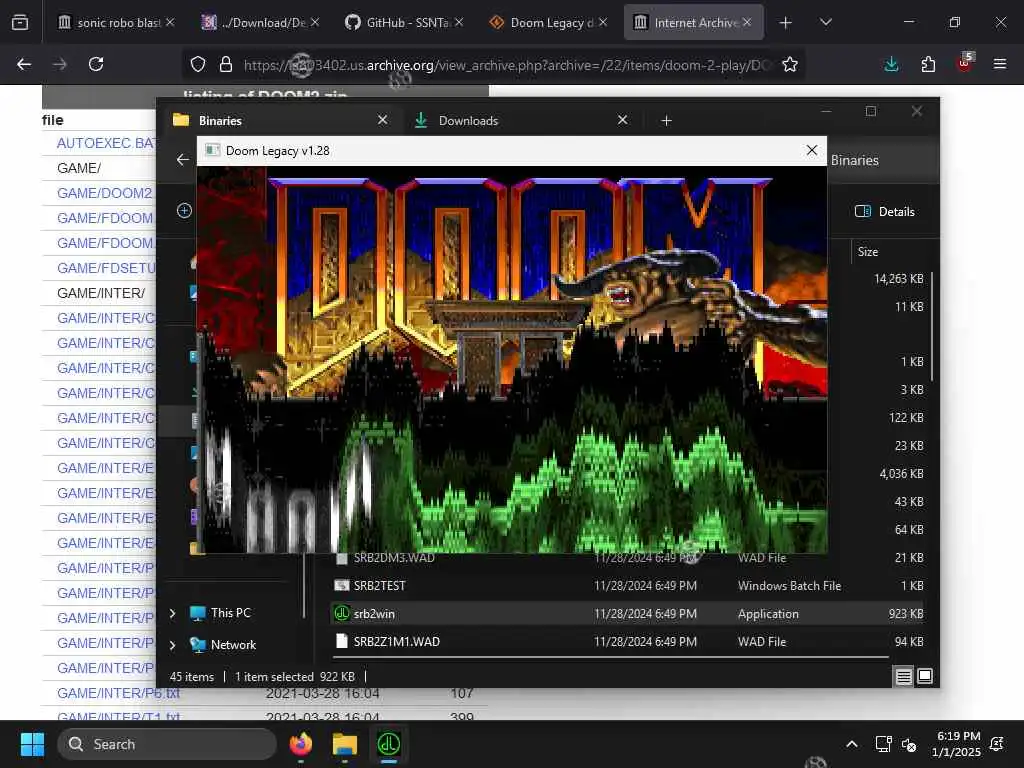The image size is (1024, 768).
Task: Reload the archive.org page
Action: 96,64
